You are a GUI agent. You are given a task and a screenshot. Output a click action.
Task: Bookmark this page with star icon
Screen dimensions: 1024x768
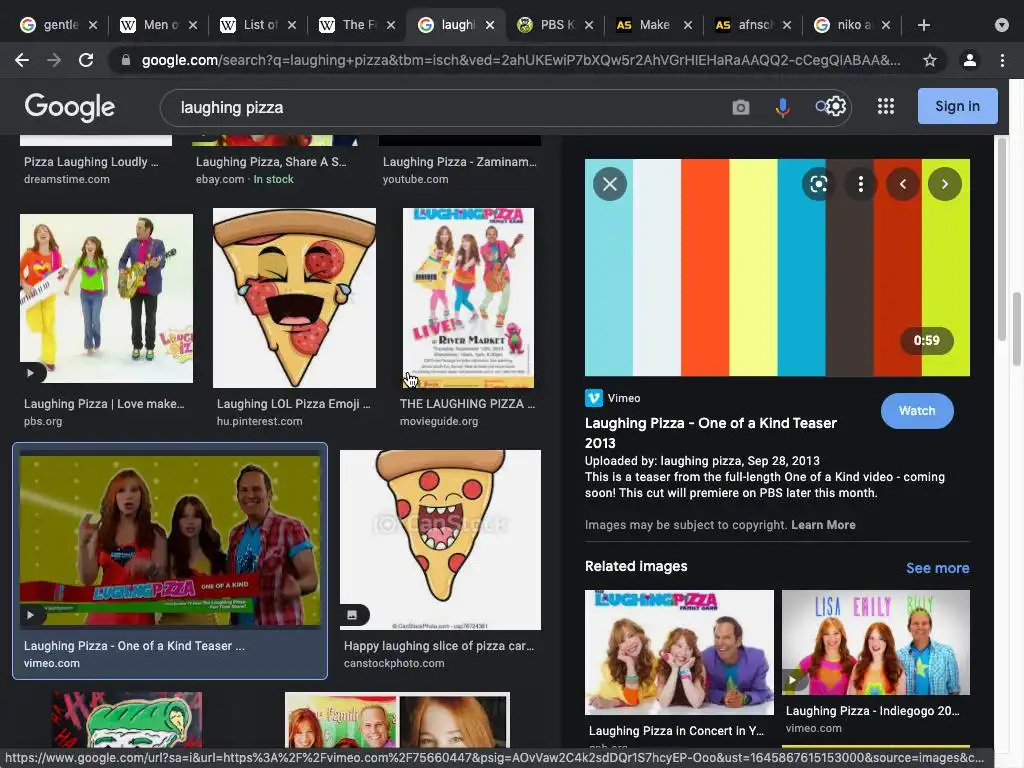coord(929,60)
